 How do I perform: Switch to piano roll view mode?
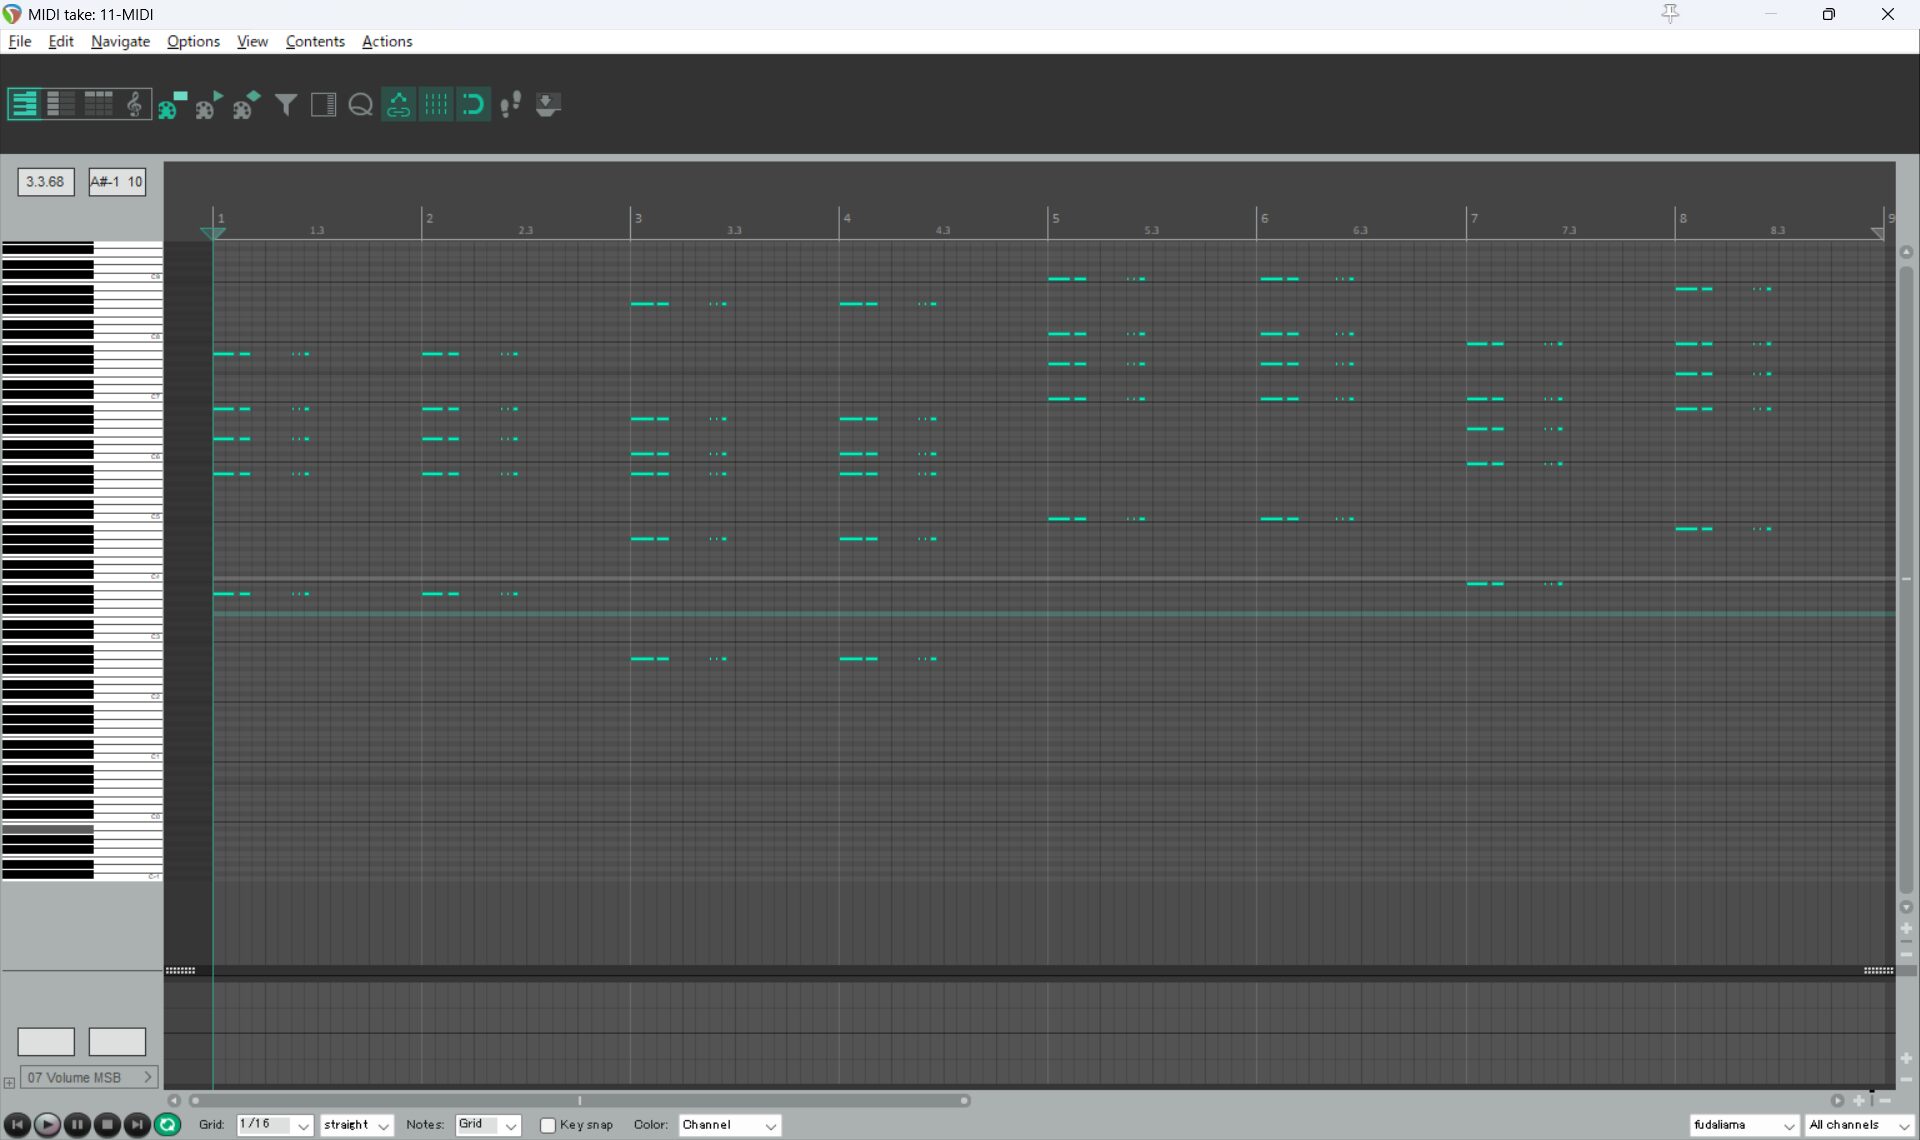tap(24, 104)
